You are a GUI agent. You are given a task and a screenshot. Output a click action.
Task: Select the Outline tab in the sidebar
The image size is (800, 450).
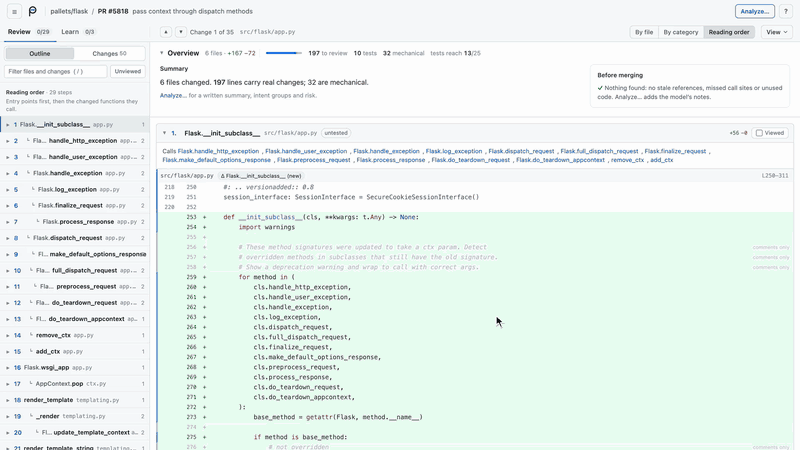[39, 54]
